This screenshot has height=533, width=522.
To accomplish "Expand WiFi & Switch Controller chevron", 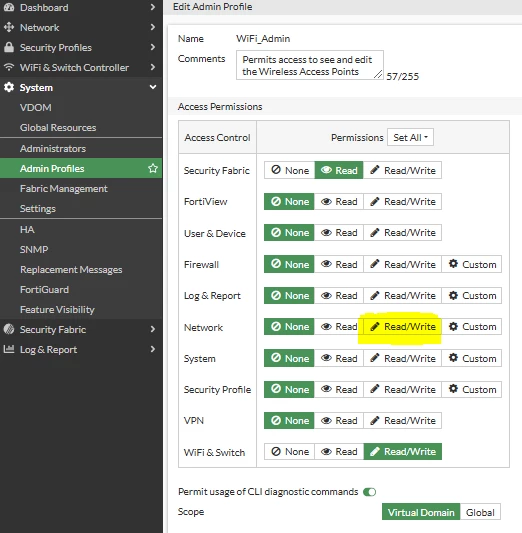I will coord(153,67).
